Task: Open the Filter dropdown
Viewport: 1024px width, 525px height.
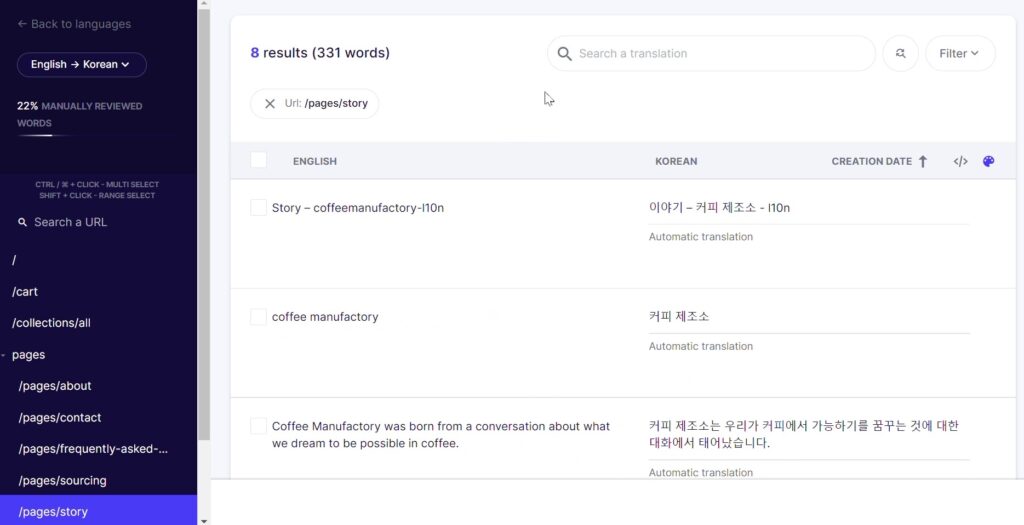Action: coord(959,54)
